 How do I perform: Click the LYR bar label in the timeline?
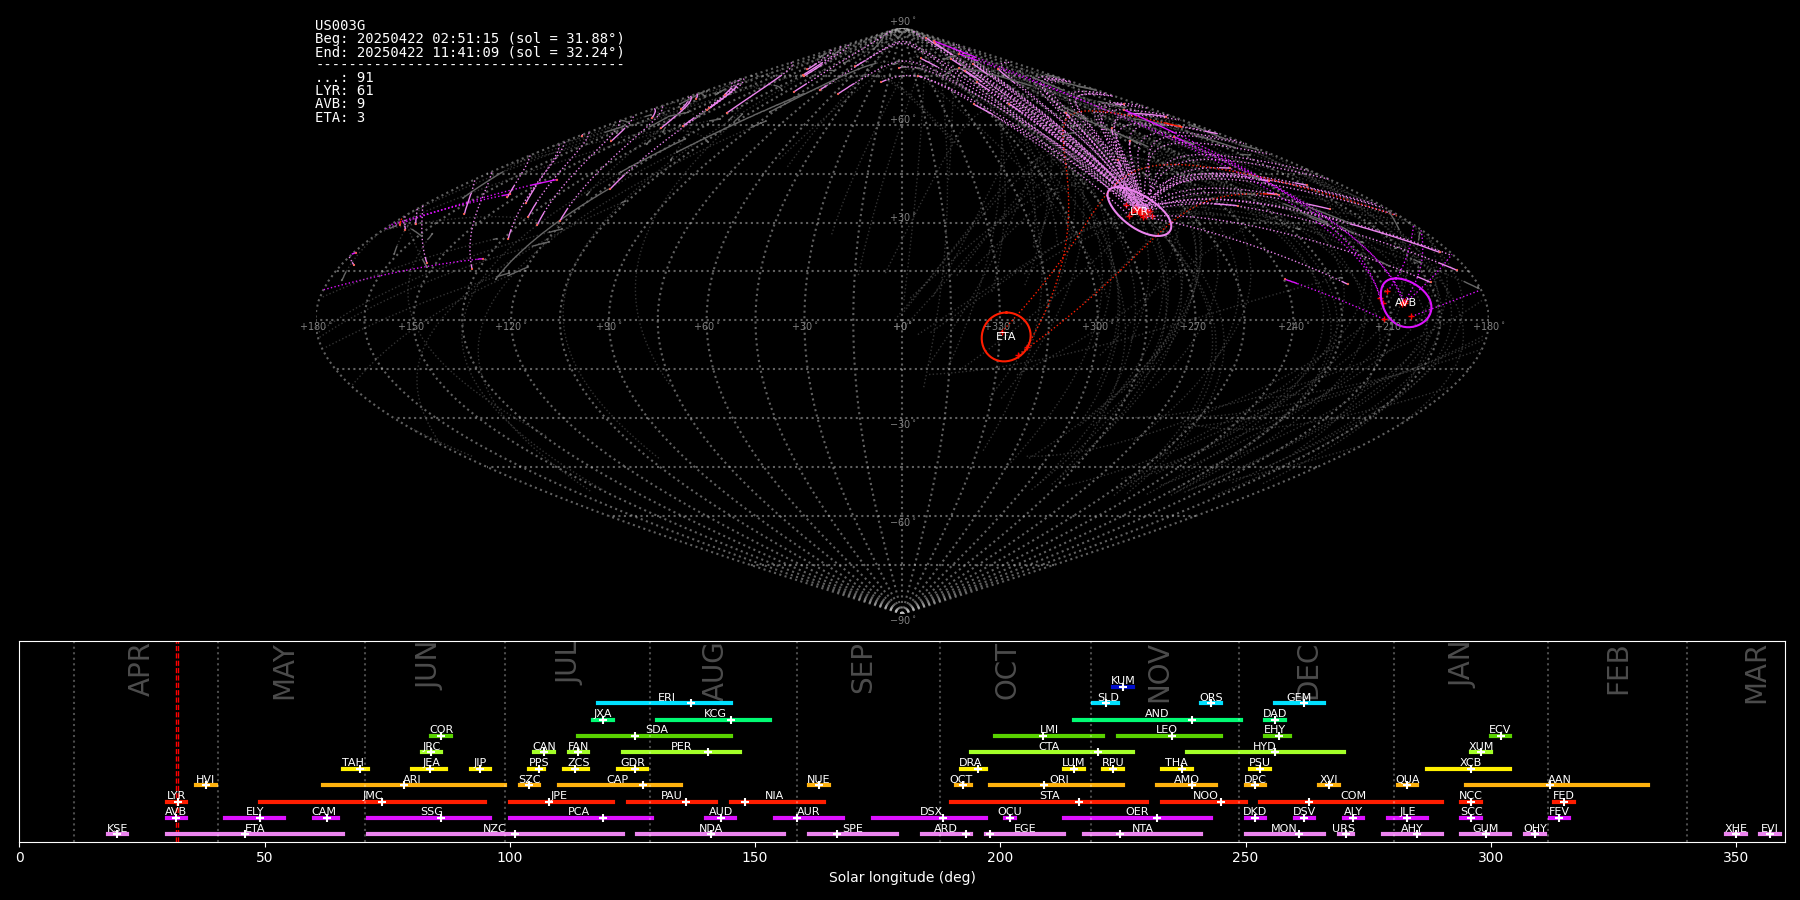pos(176,796)
